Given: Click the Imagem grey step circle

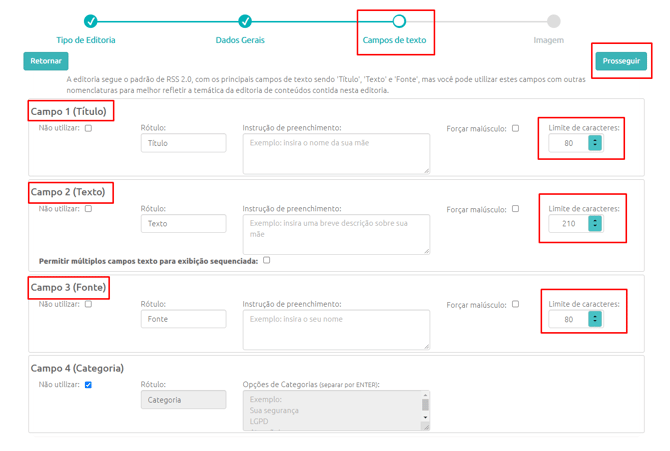Looking at the screenshot, I should click(554, 21).
